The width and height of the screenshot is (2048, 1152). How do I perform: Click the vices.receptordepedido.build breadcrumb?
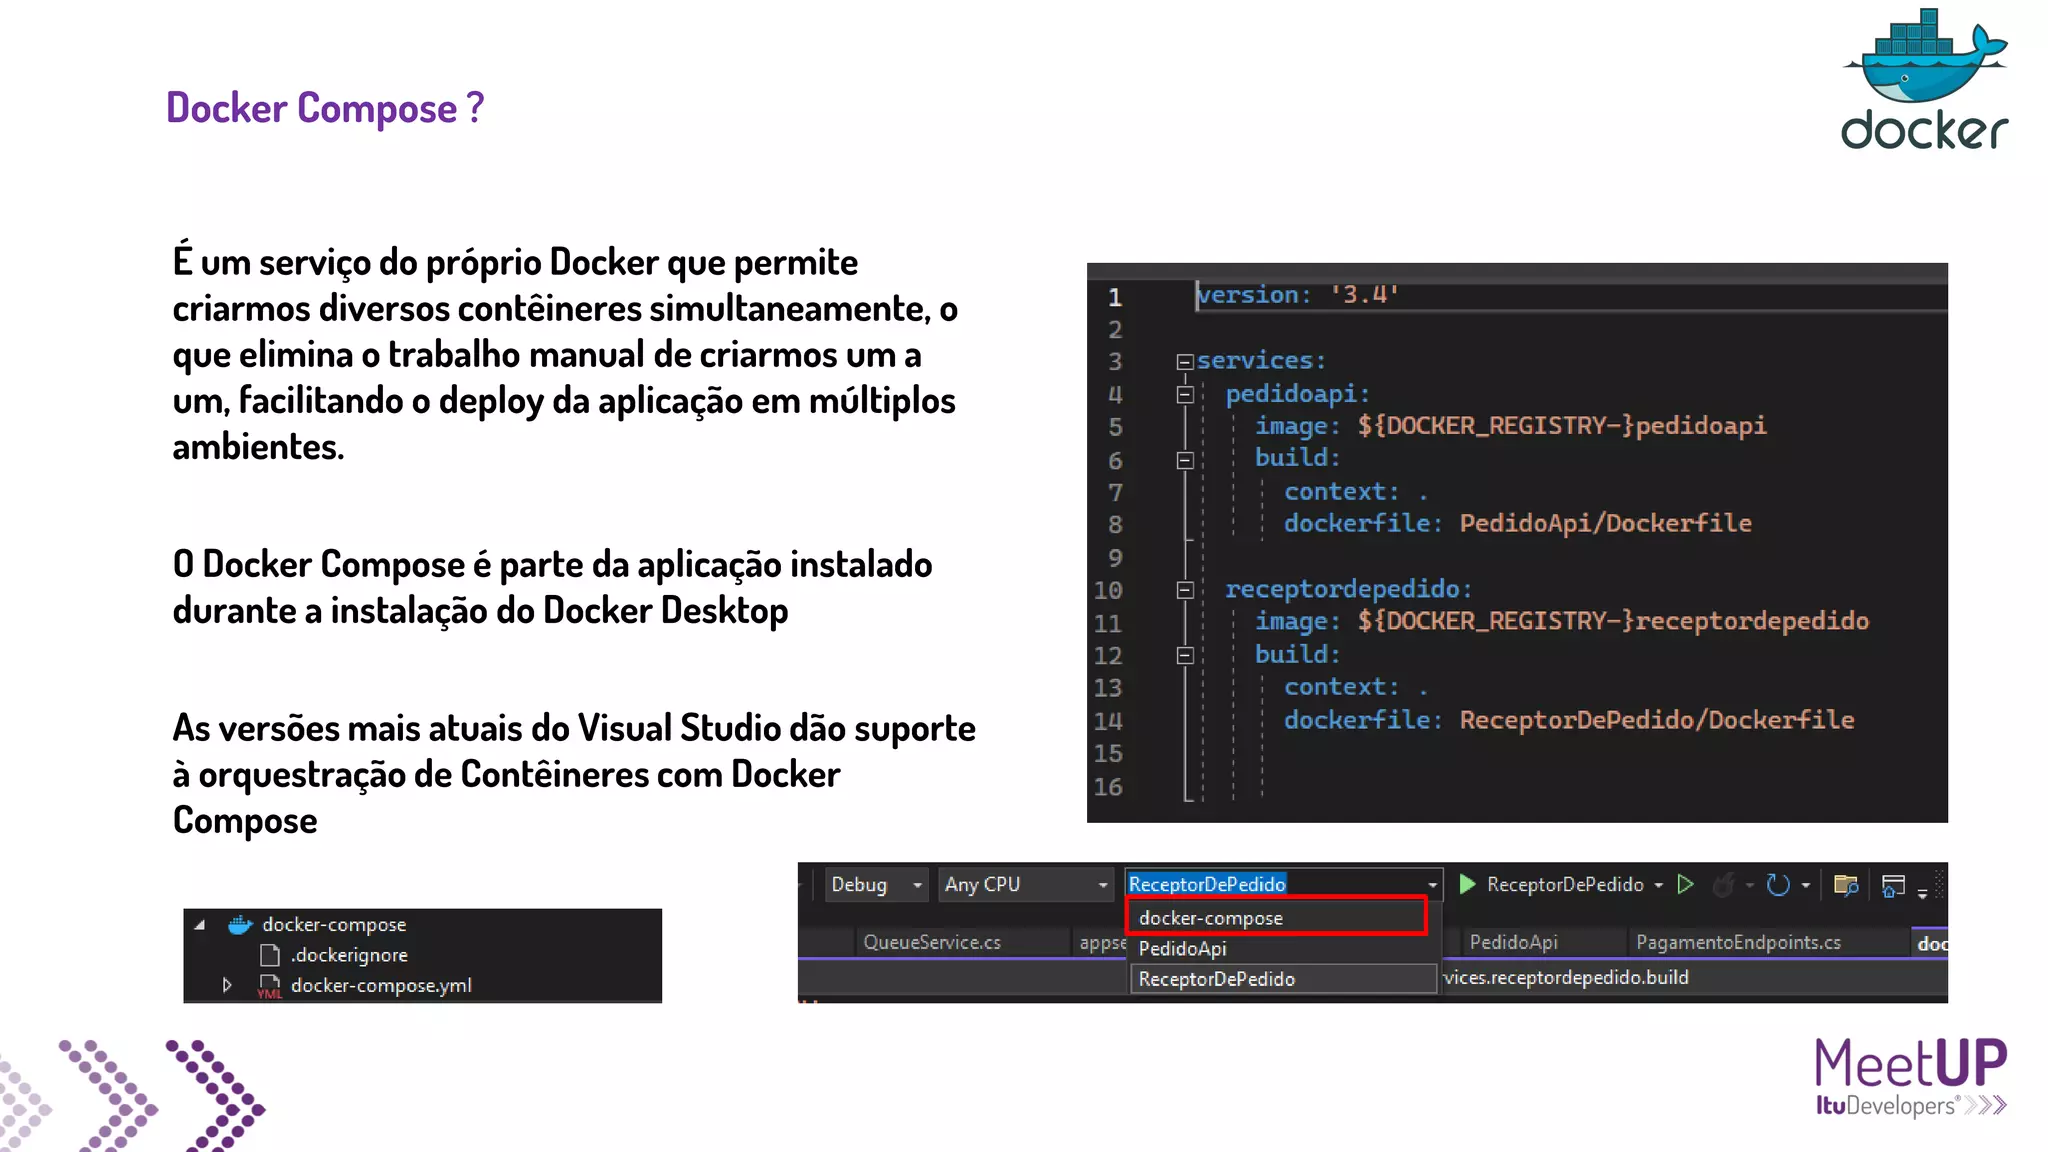(x=1566, y=977)
